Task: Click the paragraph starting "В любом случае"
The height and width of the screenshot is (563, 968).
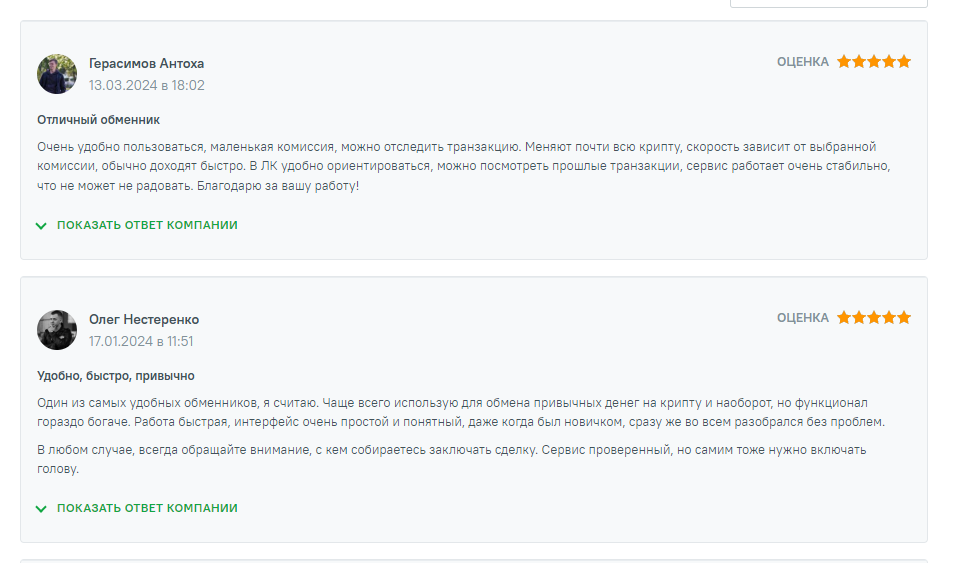Action: (452, 459)
